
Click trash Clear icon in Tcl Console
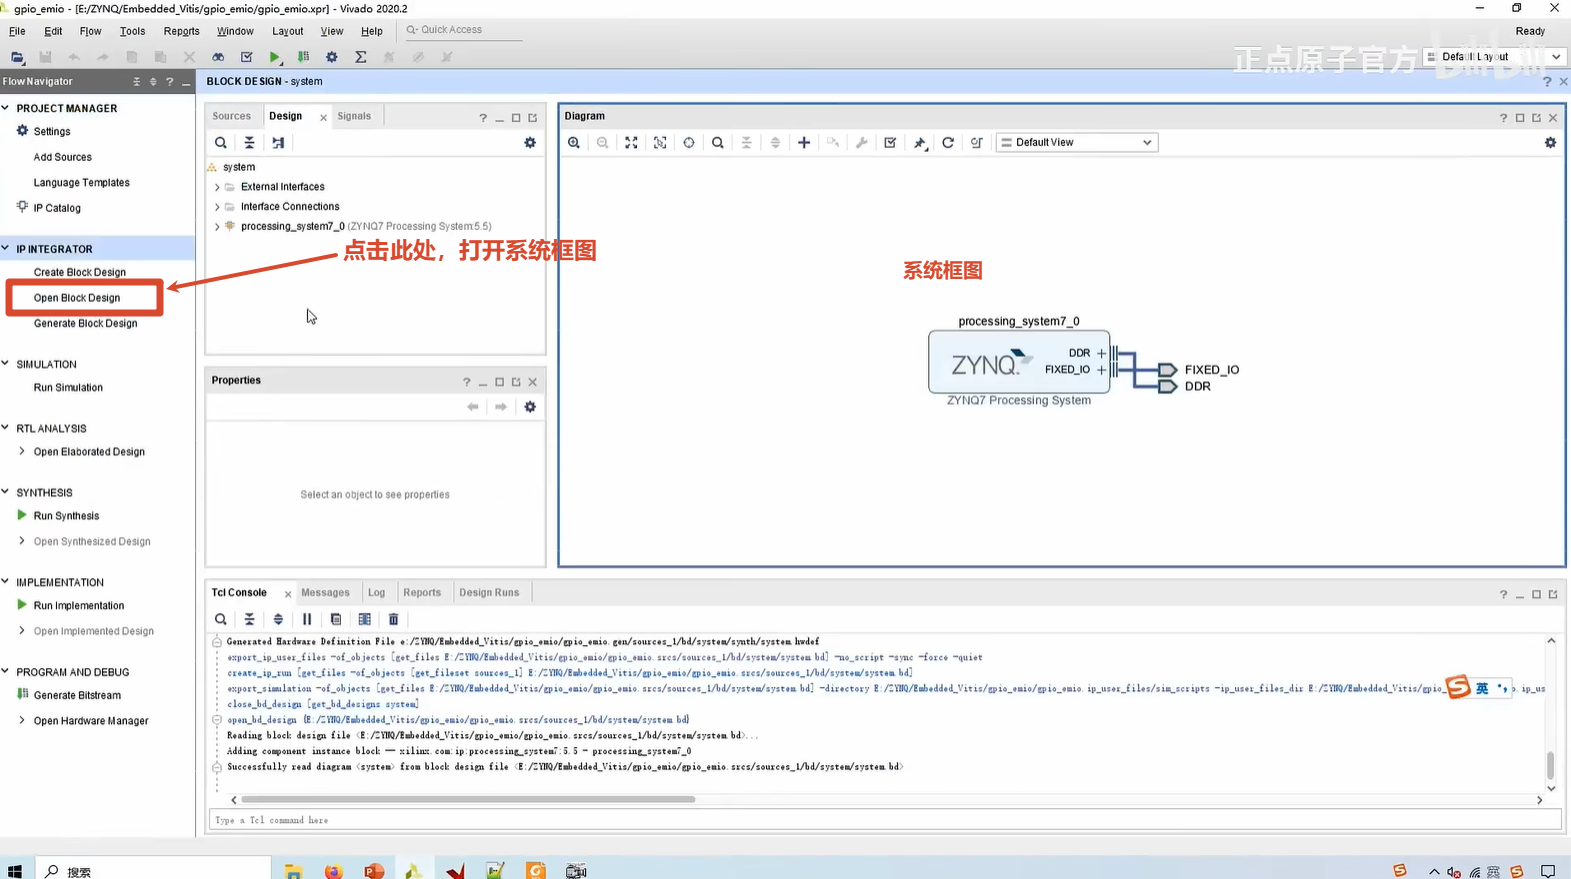point(394,619)
